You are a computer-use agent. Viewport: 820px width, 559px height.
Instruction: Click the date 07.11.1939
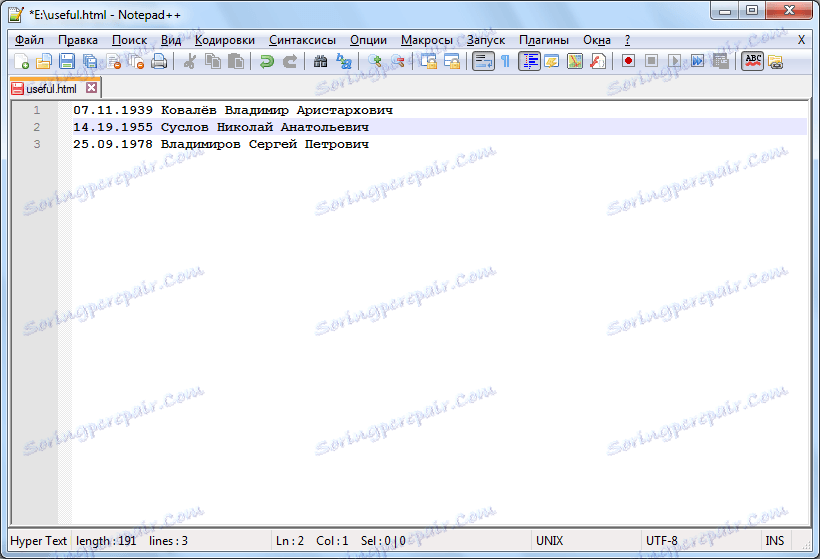113,110
